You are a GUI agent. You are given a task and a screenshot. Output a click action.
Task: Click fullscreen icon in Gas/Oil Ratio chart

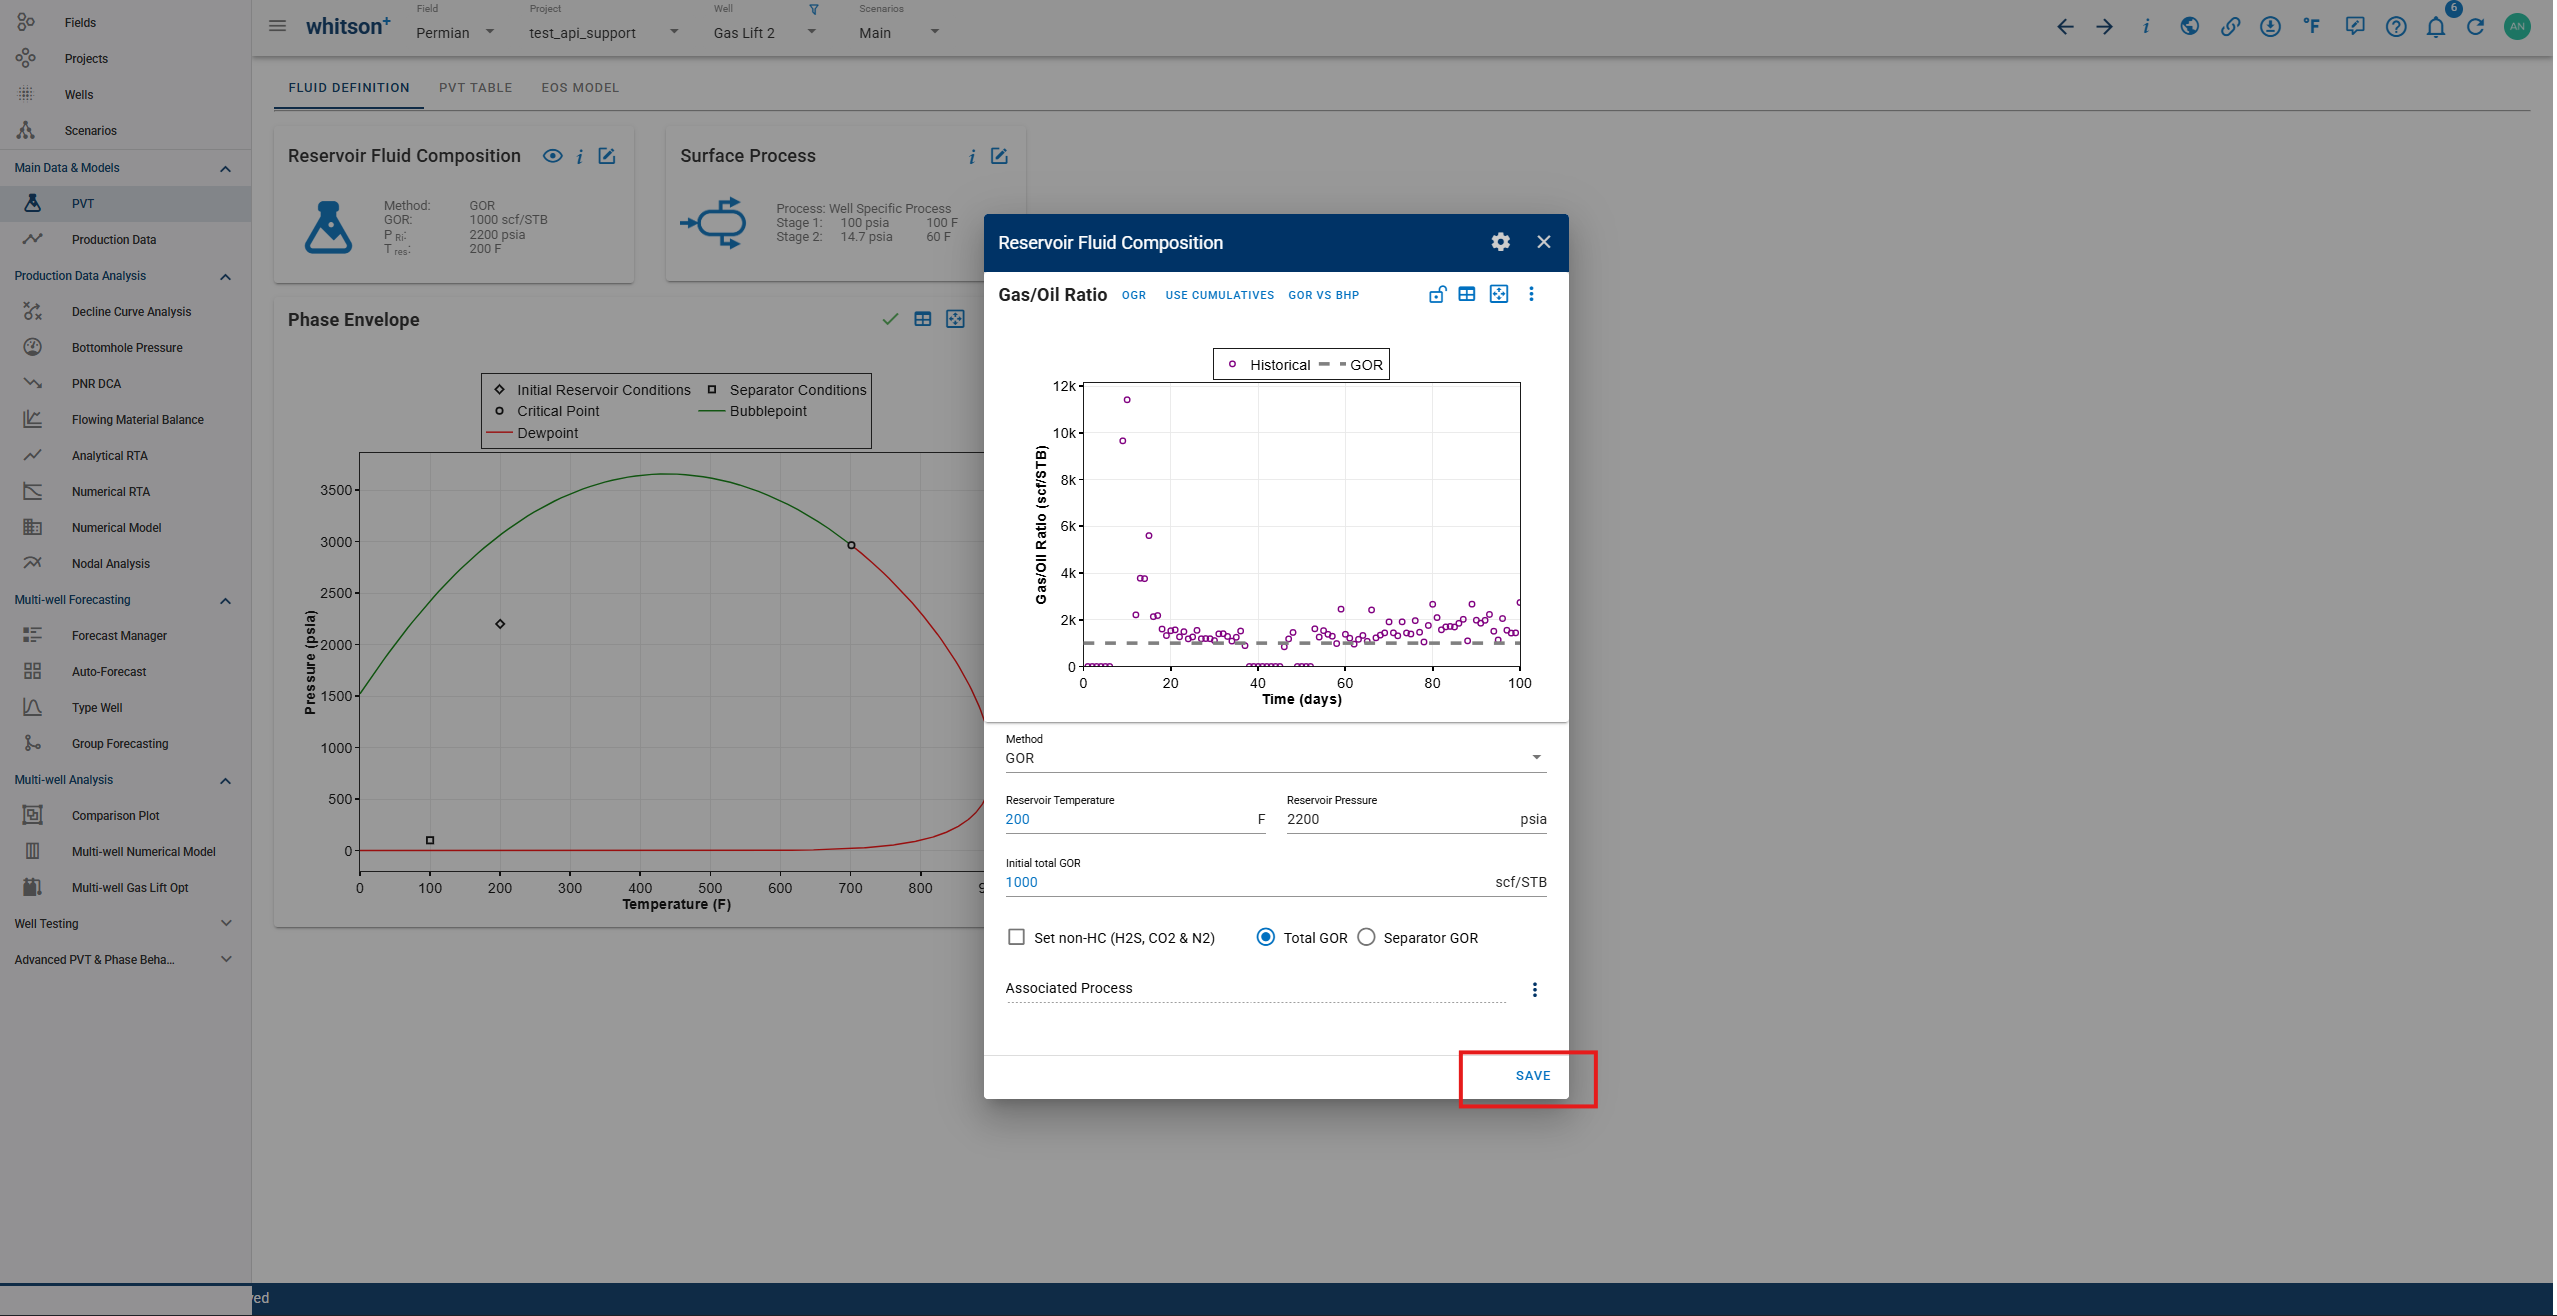coord(1498,294)
